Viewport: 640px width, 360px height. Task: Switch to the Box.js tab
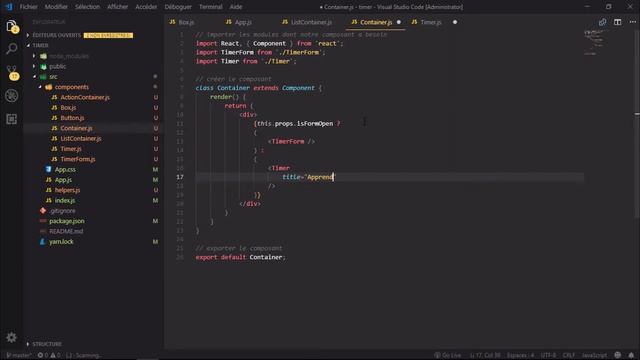point(186,22)
